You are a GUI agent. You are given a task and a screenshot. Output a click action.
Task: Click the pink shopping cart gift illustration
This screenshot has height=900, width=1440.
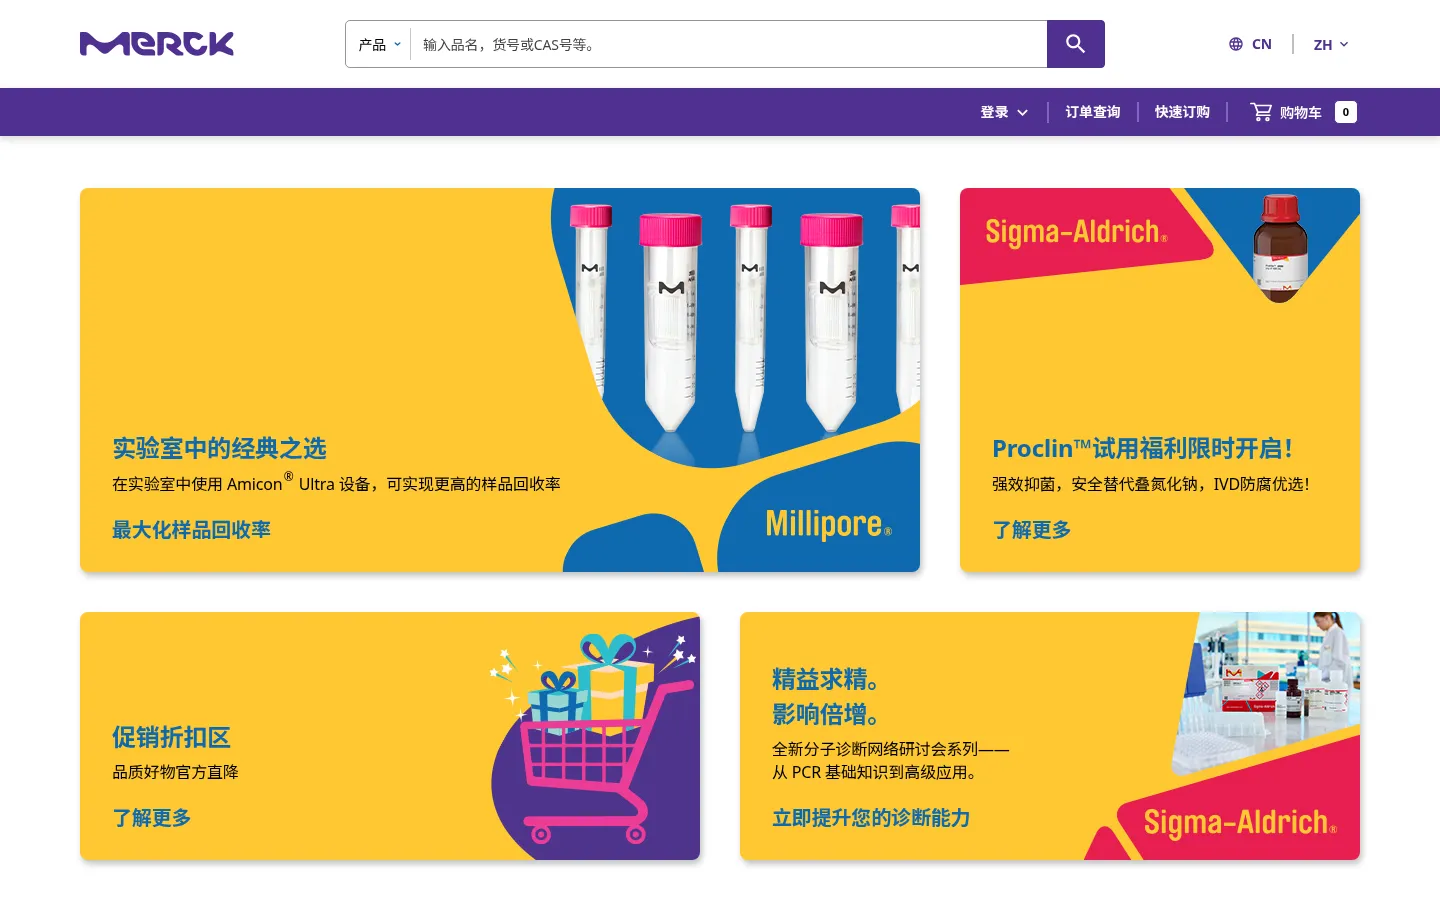(x=594, y=738)
